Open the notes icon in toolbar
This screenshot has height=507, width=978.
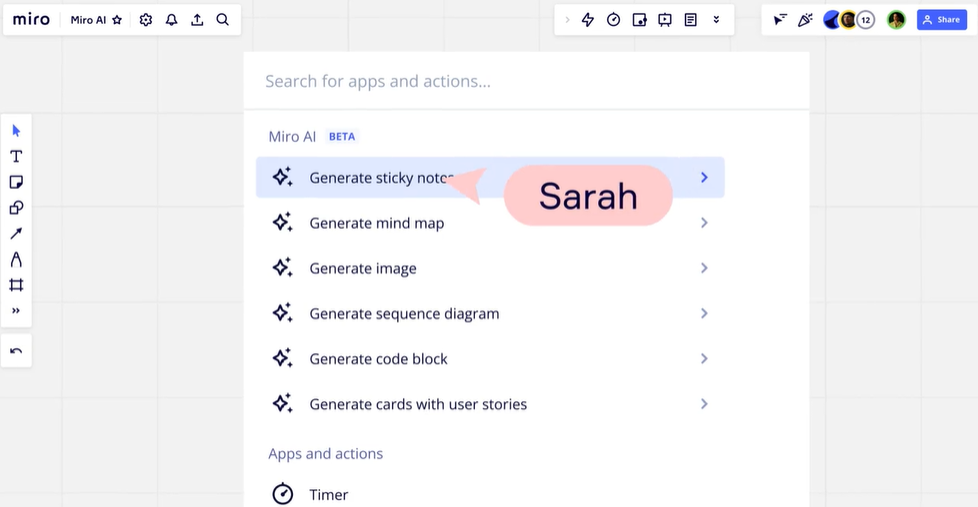tap(690, 20)
